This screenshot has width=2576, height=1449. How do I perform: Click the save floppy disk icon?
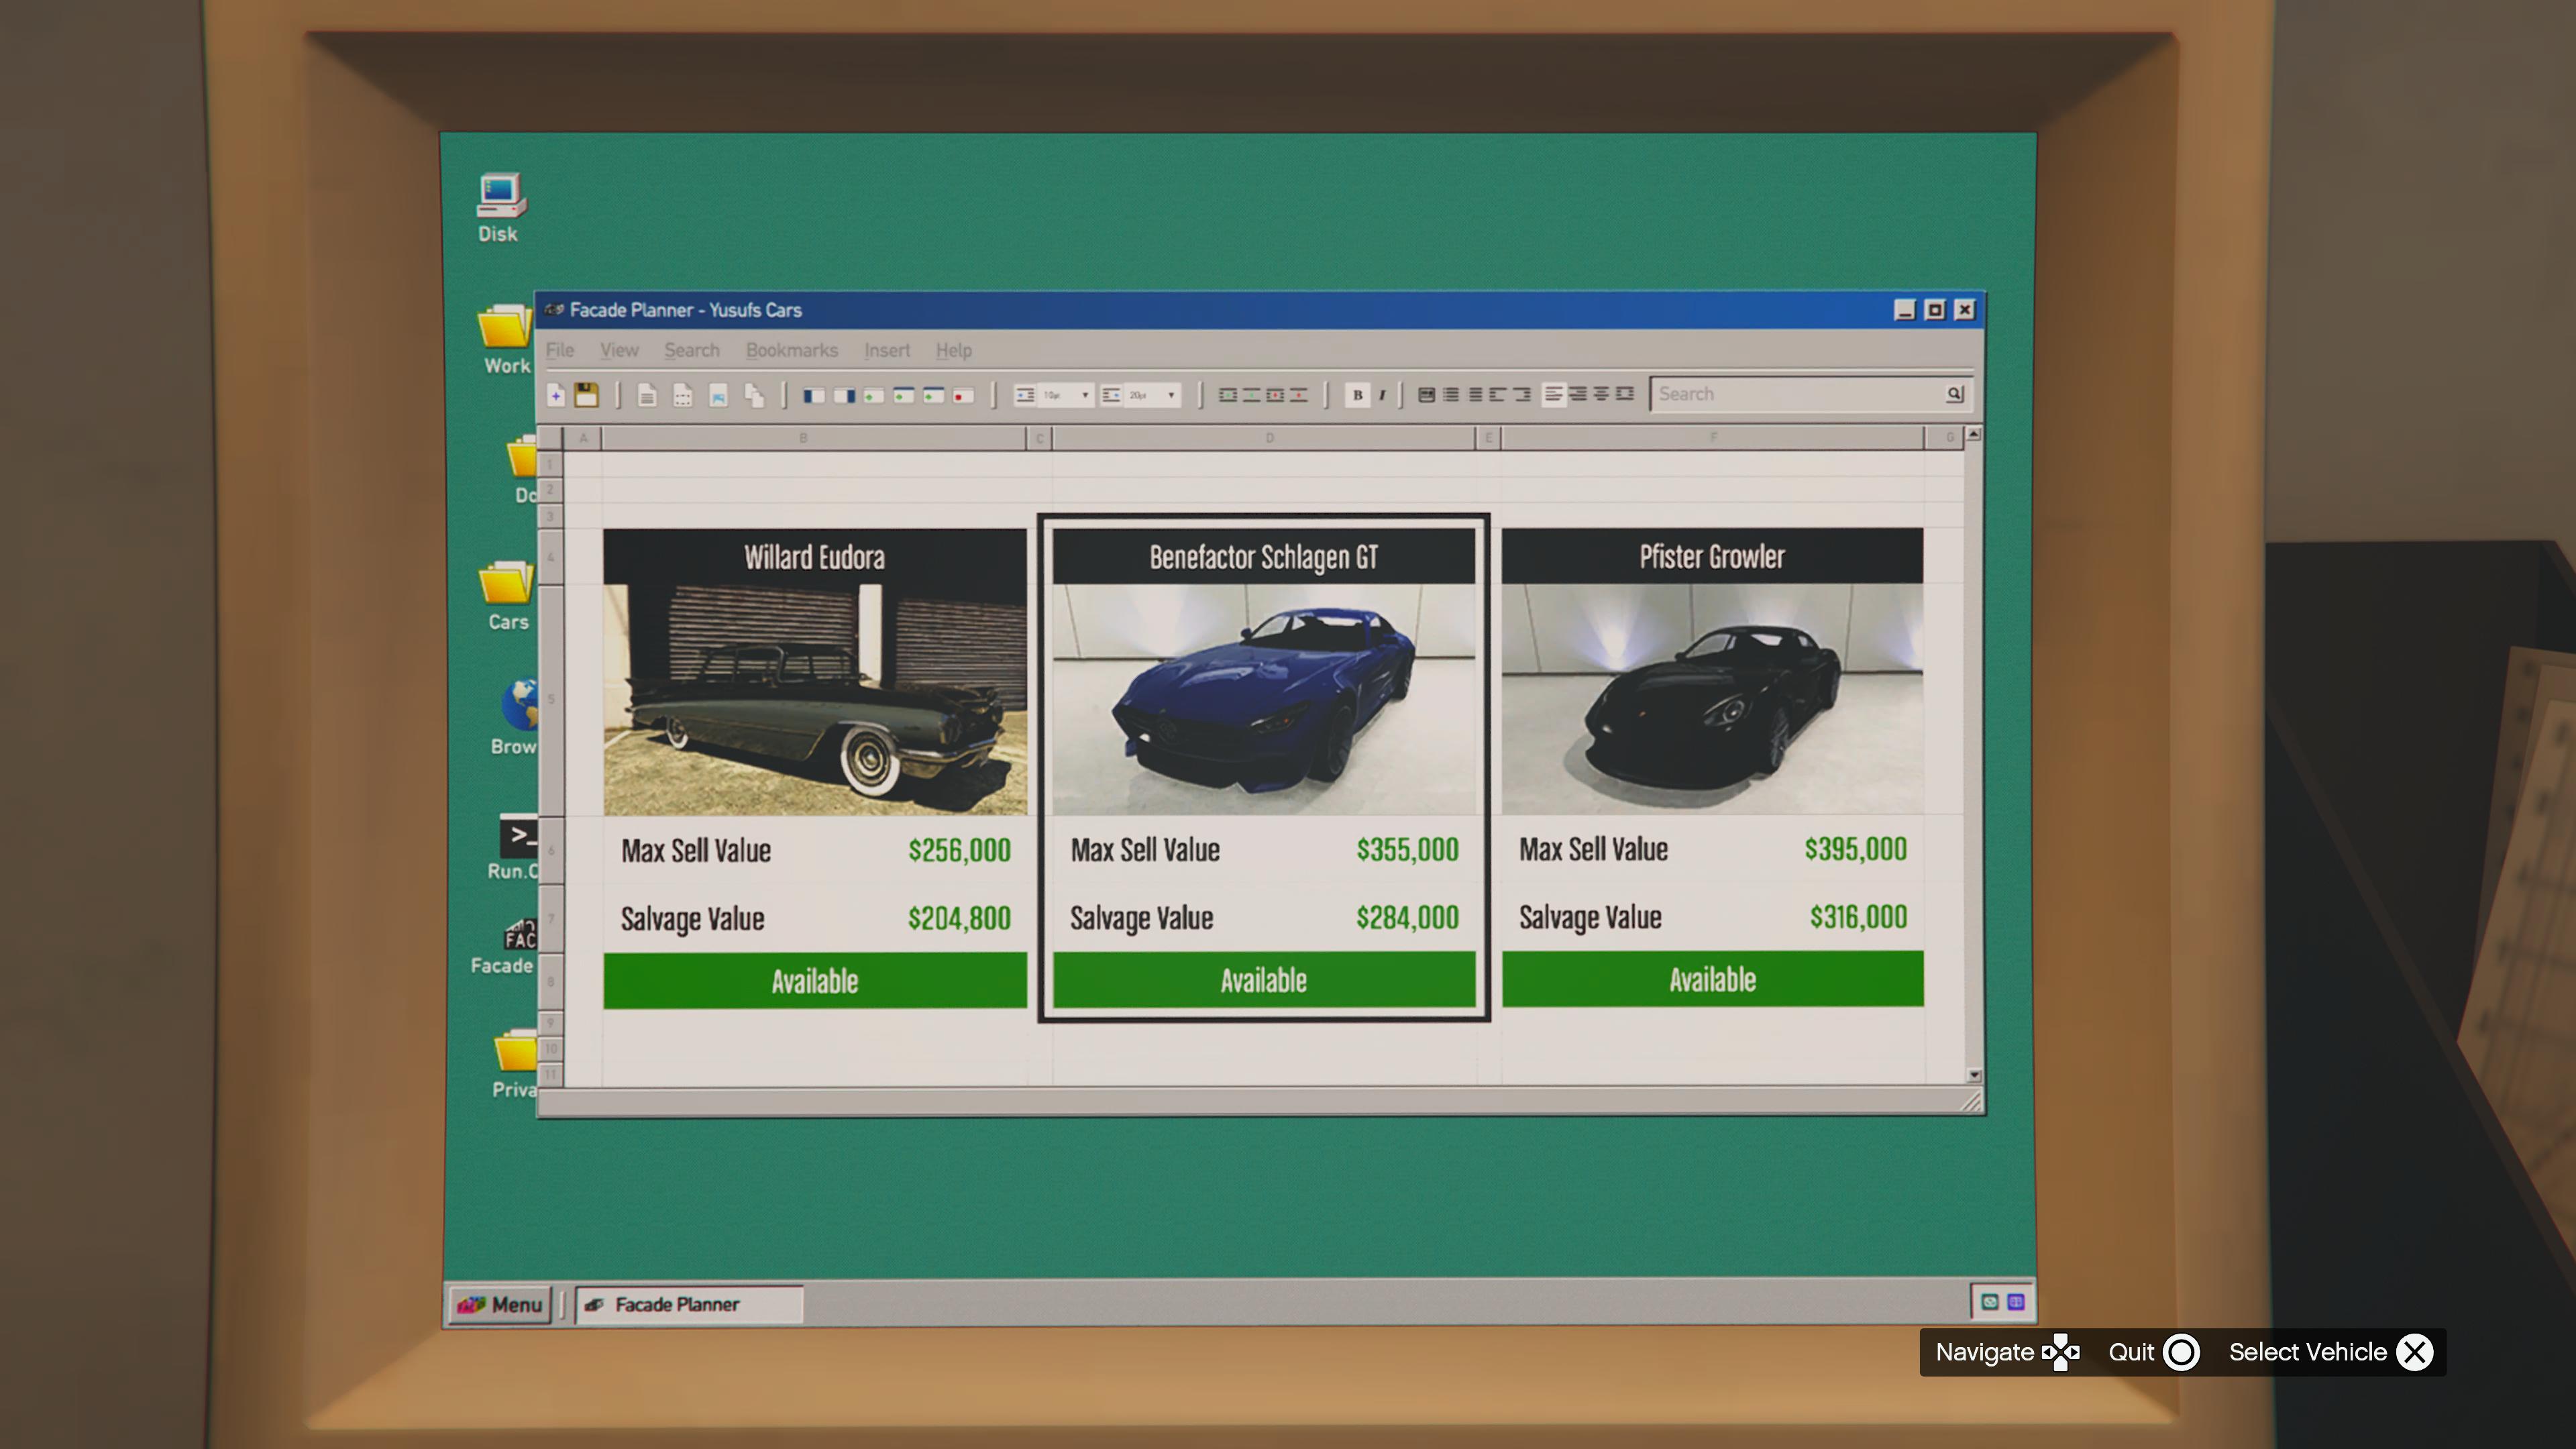tap(587, 395)
